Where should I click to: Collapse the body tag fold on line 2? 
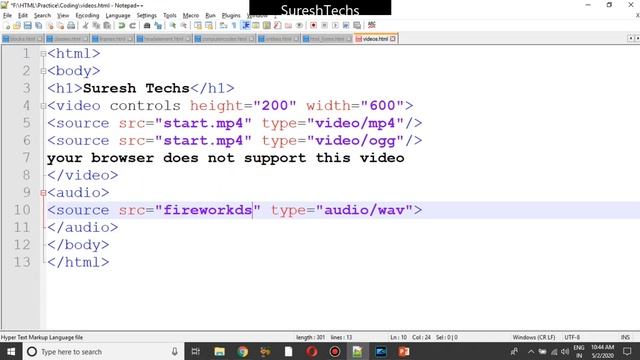(x=43, y=71)
